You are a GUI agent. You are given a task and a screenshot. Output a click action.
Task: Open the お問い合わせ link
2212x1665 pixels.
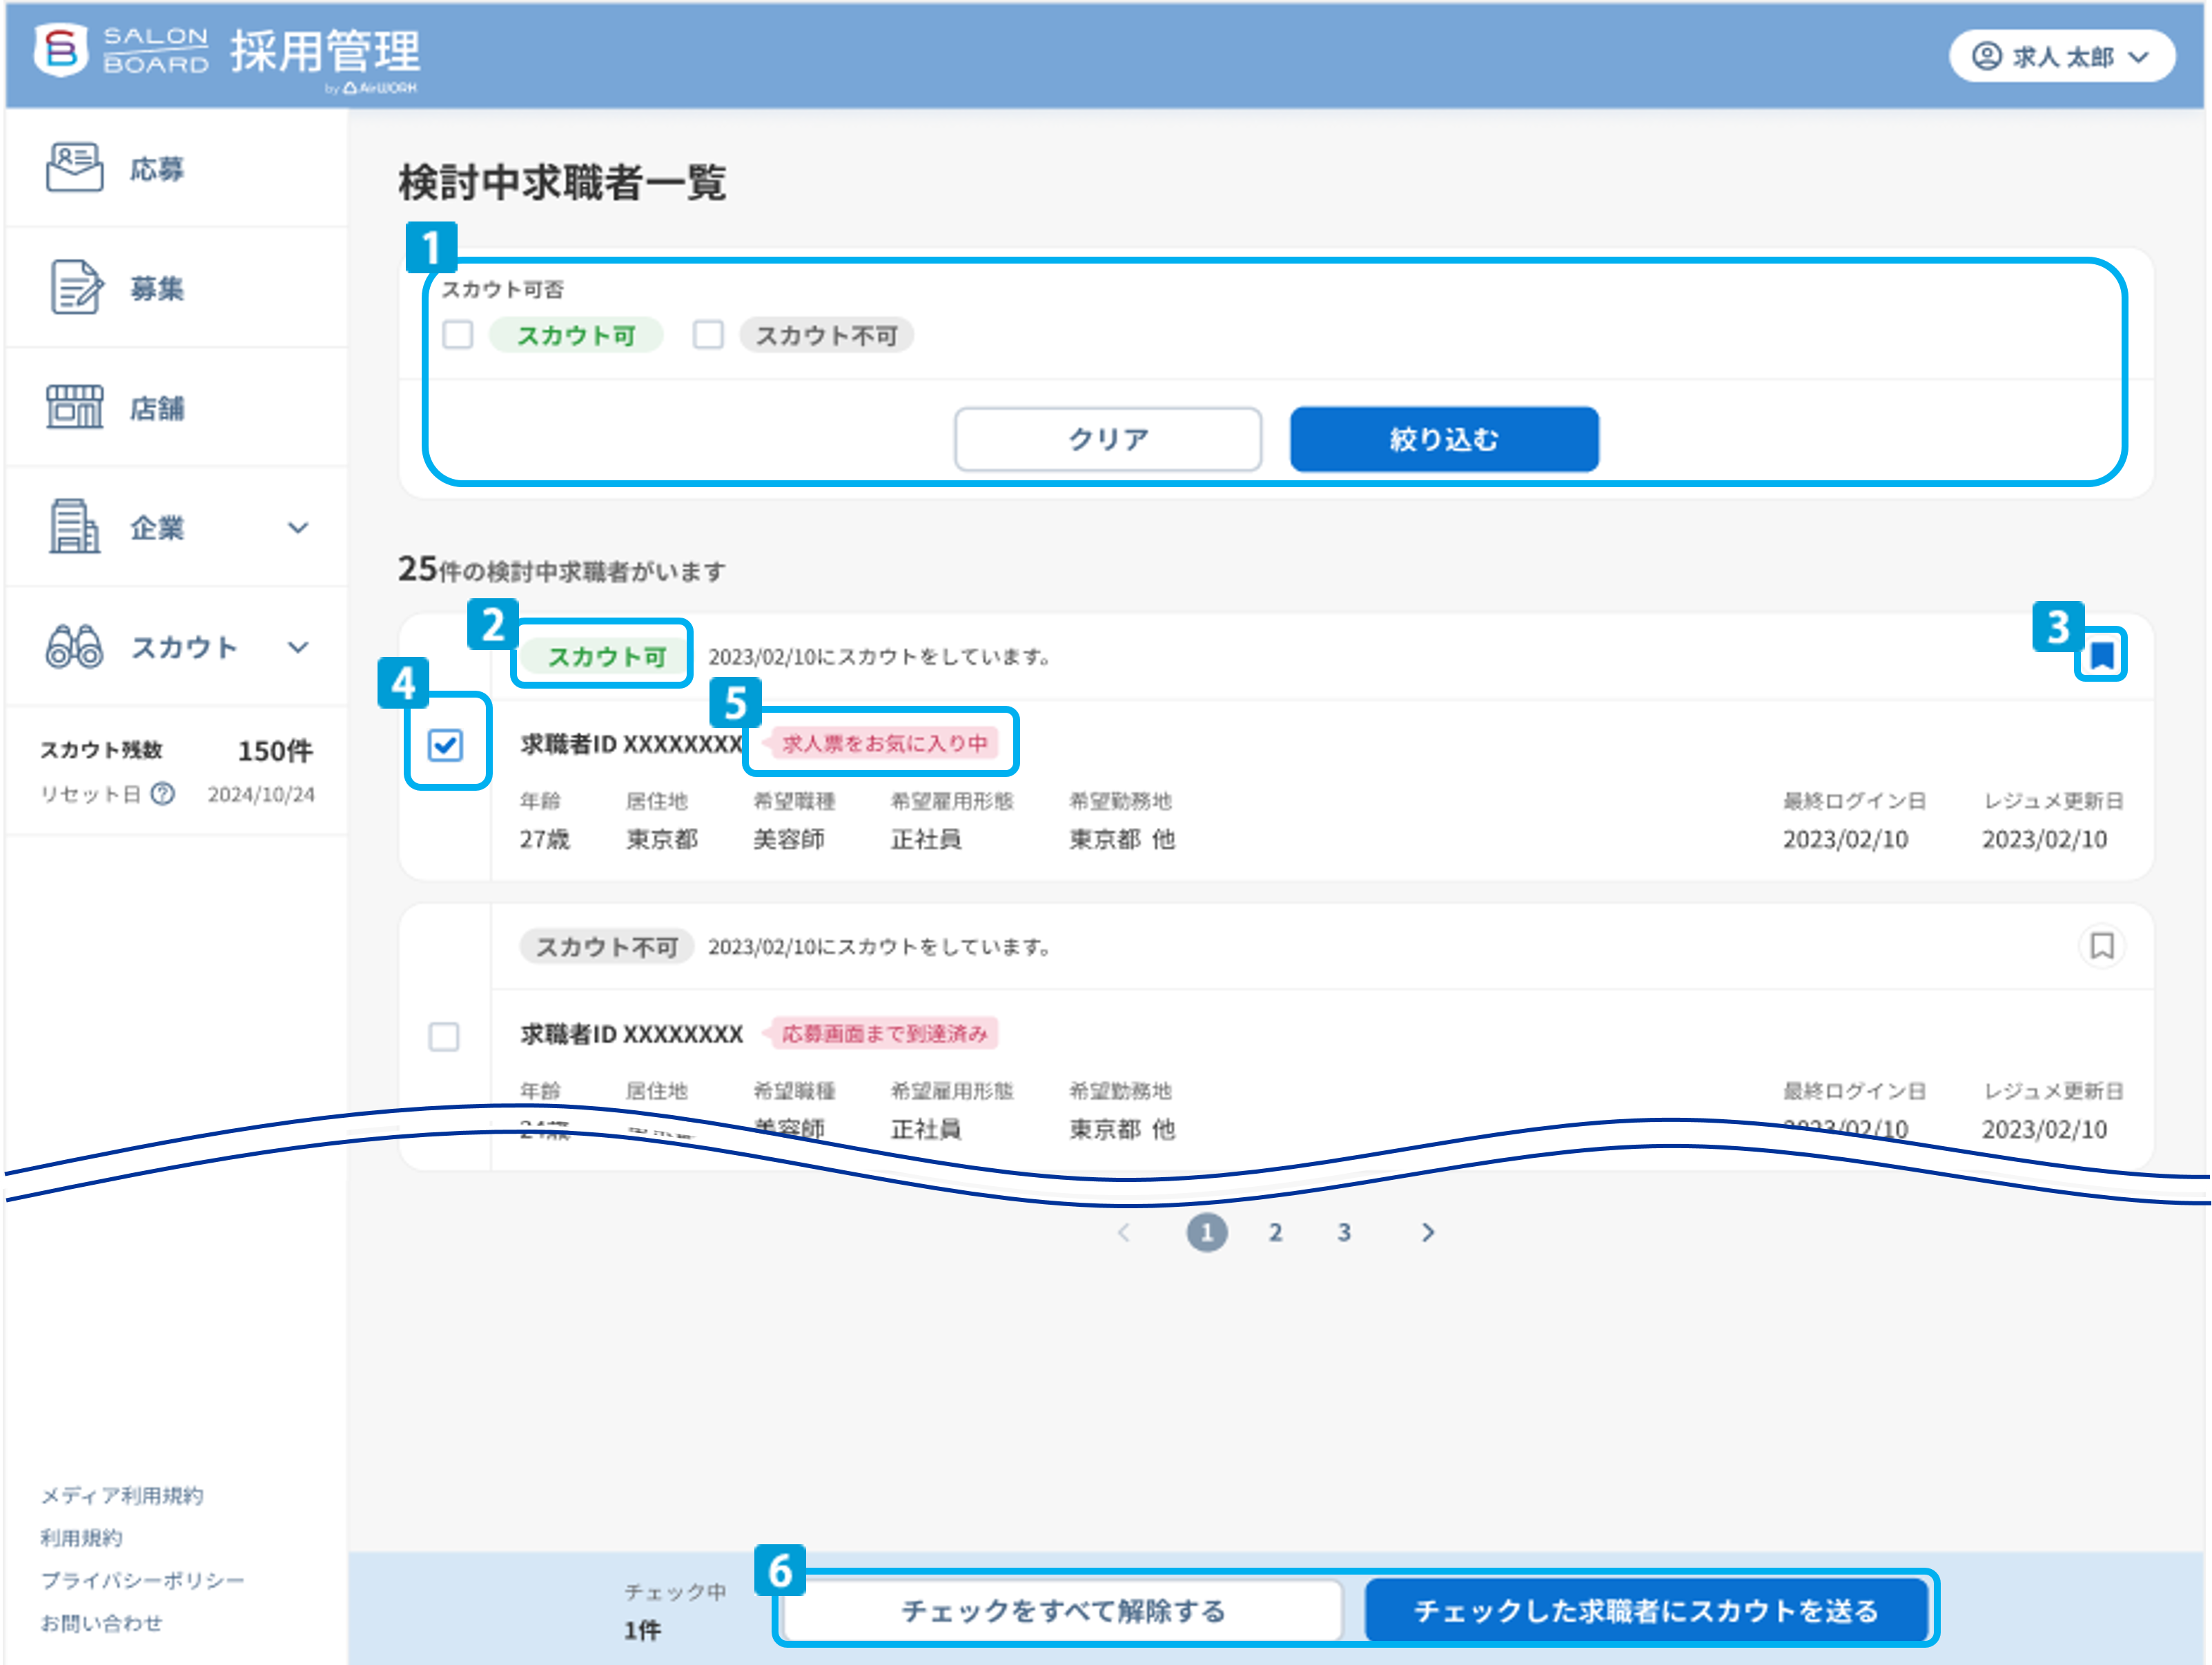pyautogui.click(x=101, y=1623)
